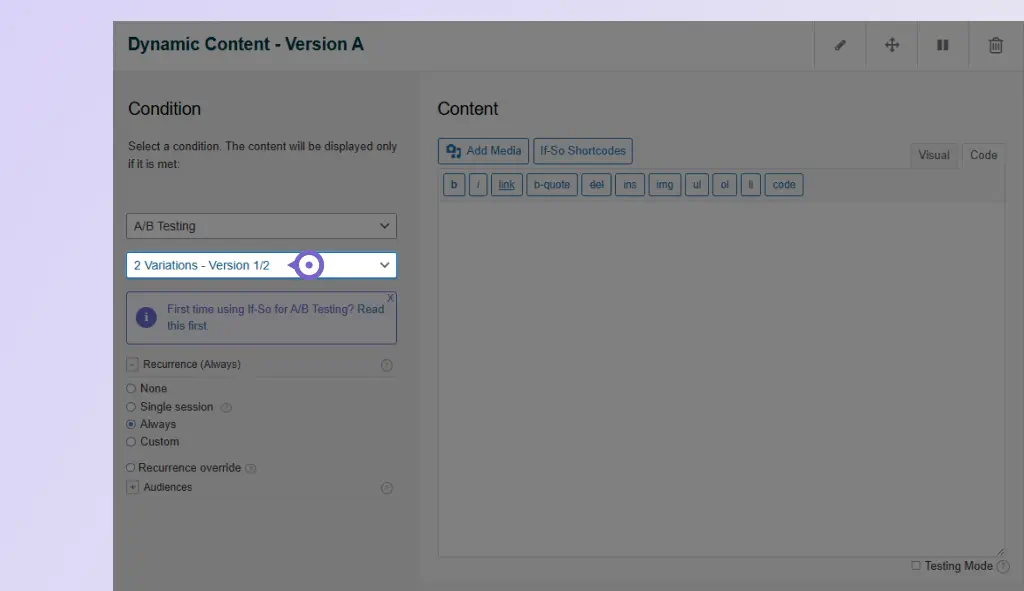Open the A/B Testing condition dropdown
The image size is (1024, 591).
coord(261,226)
